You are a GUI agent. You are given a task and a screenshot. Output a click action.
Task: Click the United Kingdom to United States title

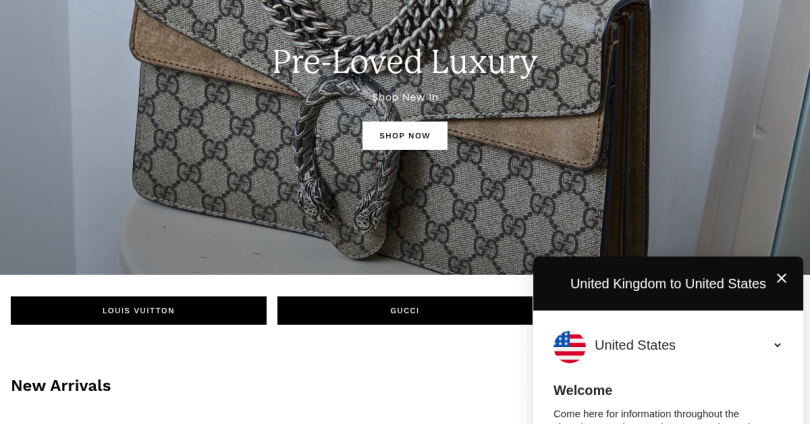click(667, 284)
